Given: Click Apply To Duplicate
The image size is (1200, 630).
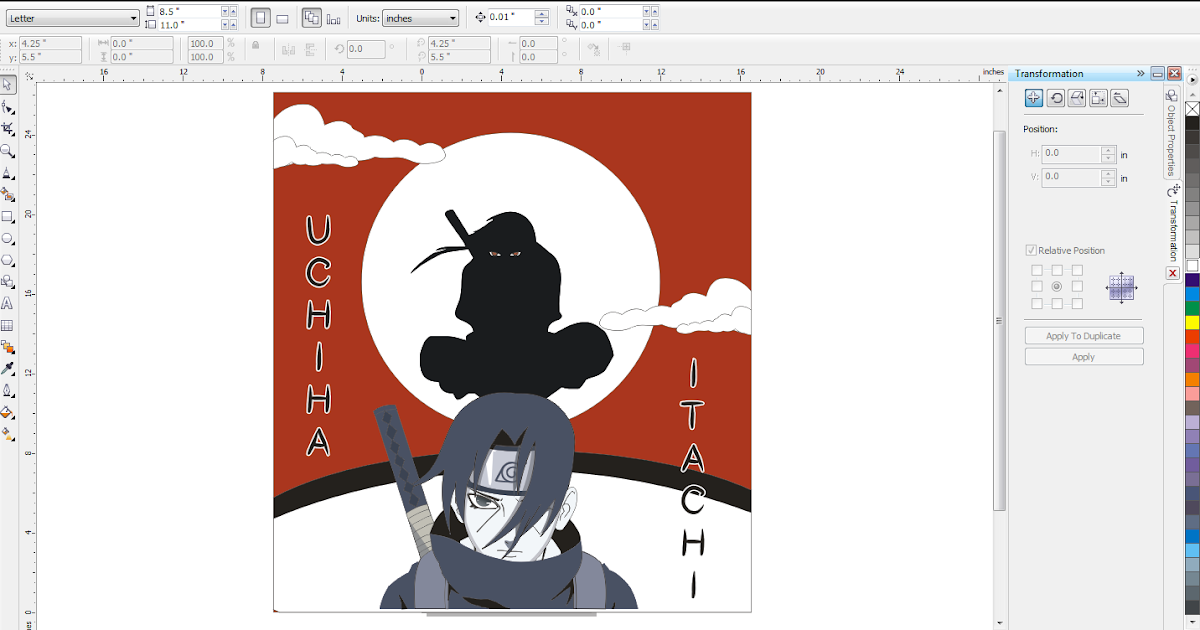Looking at the screenshot, I should click(x=1083, y=335).
